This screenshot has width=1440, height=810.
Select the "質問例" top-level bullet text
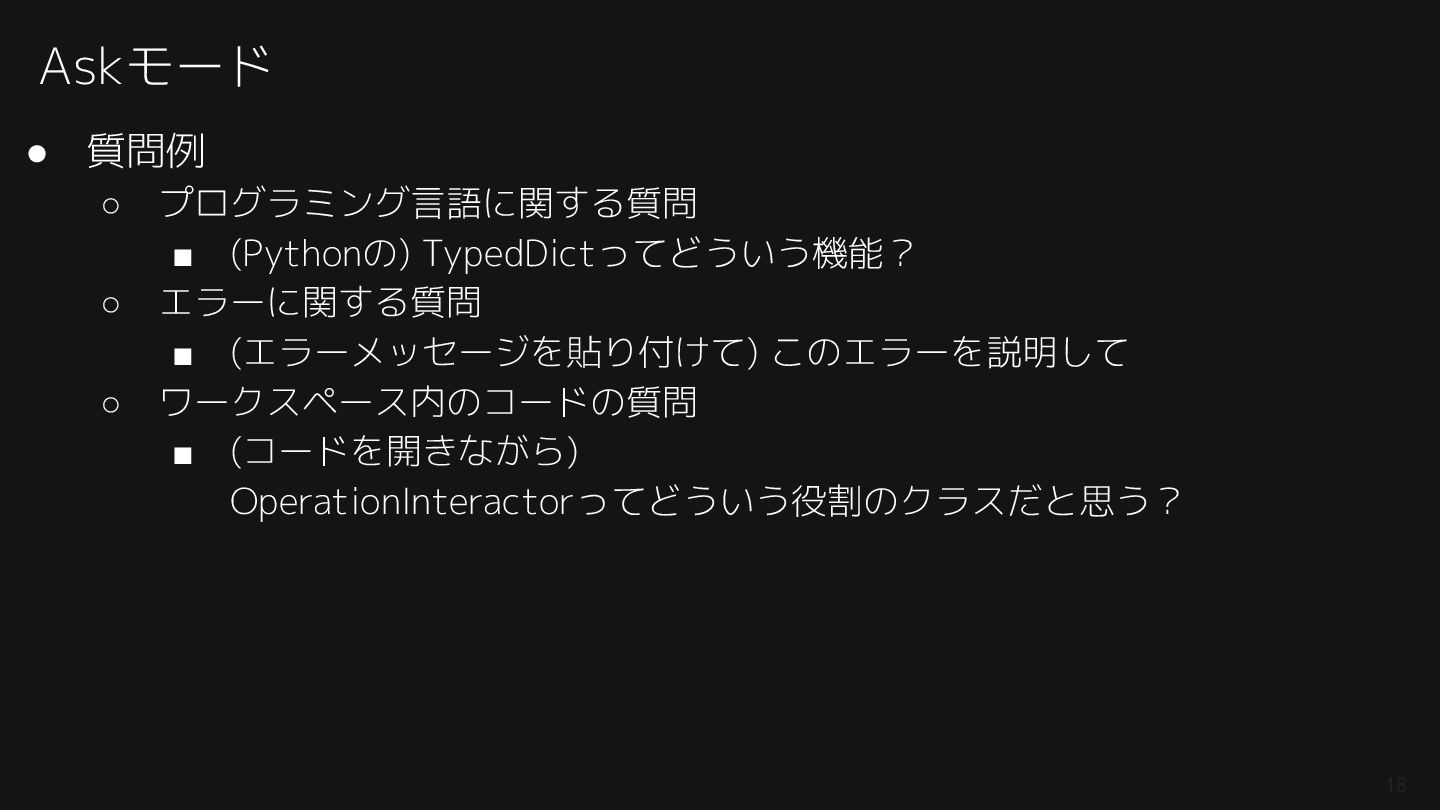coord(146,152)
